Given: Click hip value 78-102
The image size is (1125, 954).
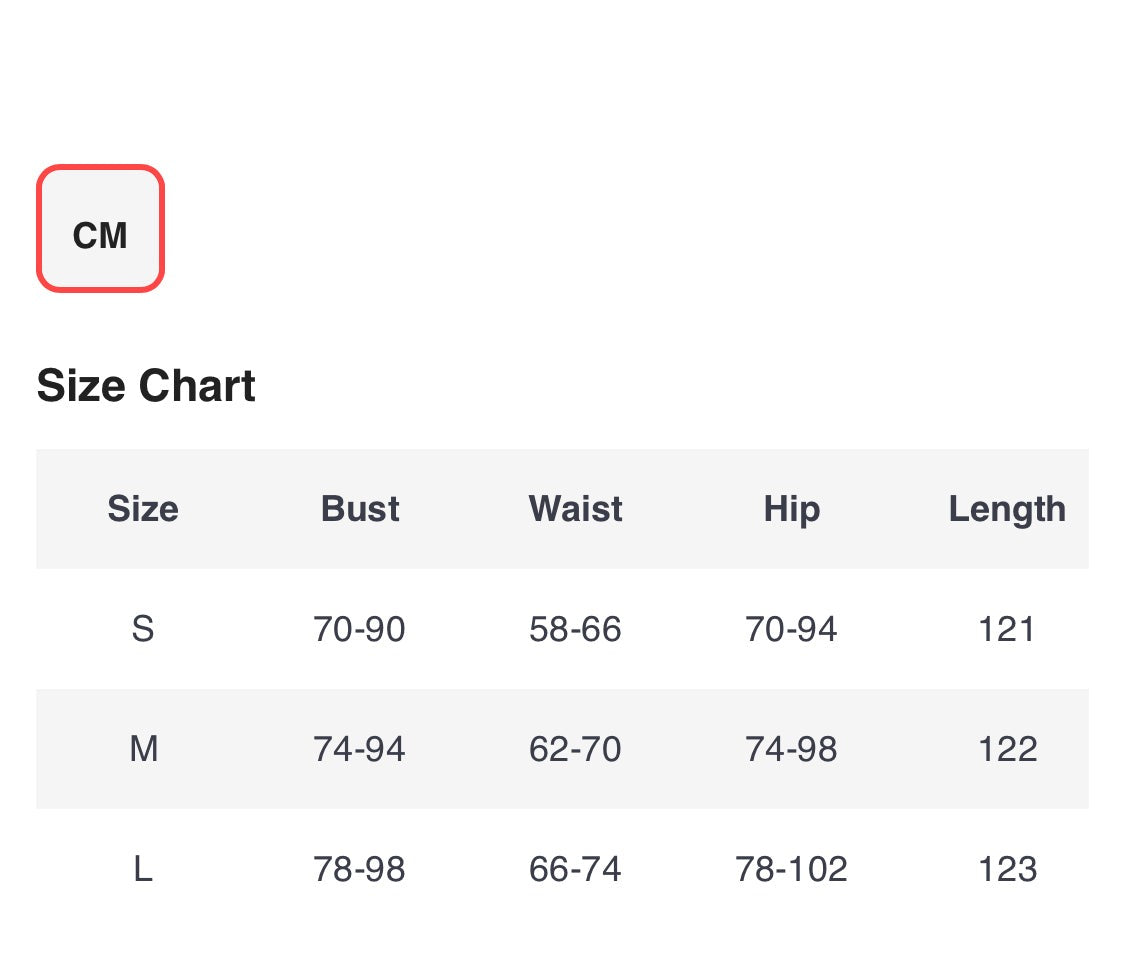Looking at the screenshot, I should click(x=791, y=869).
